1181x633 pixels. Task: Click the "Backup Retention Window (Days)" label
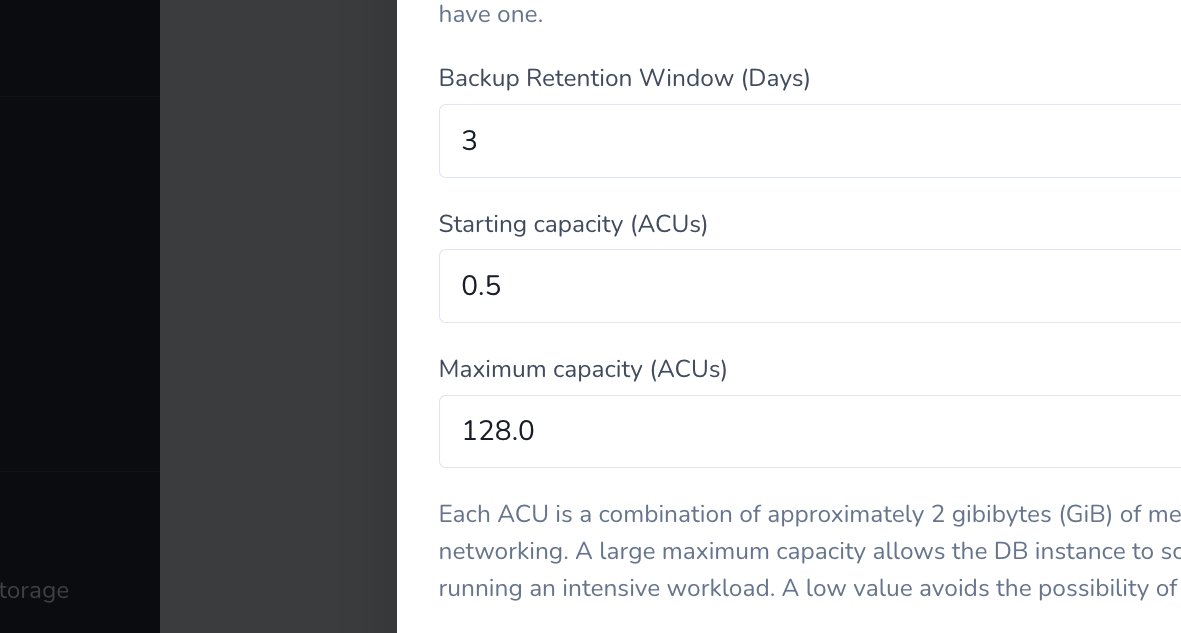(x=624, y=78)
